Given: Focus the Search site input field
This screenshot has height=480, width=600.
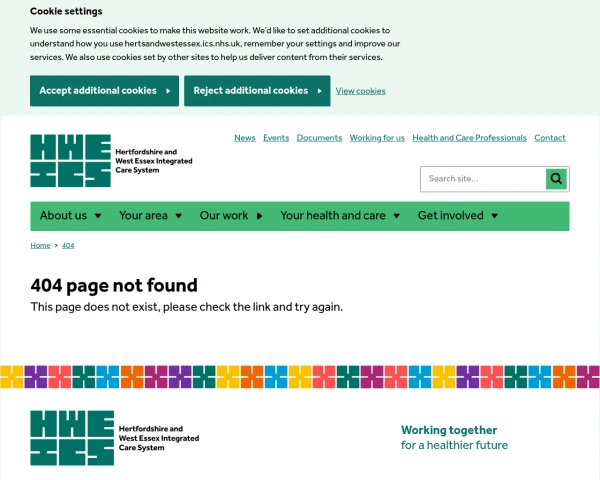Looking at the screenshot, I should [x=483, y=179].
